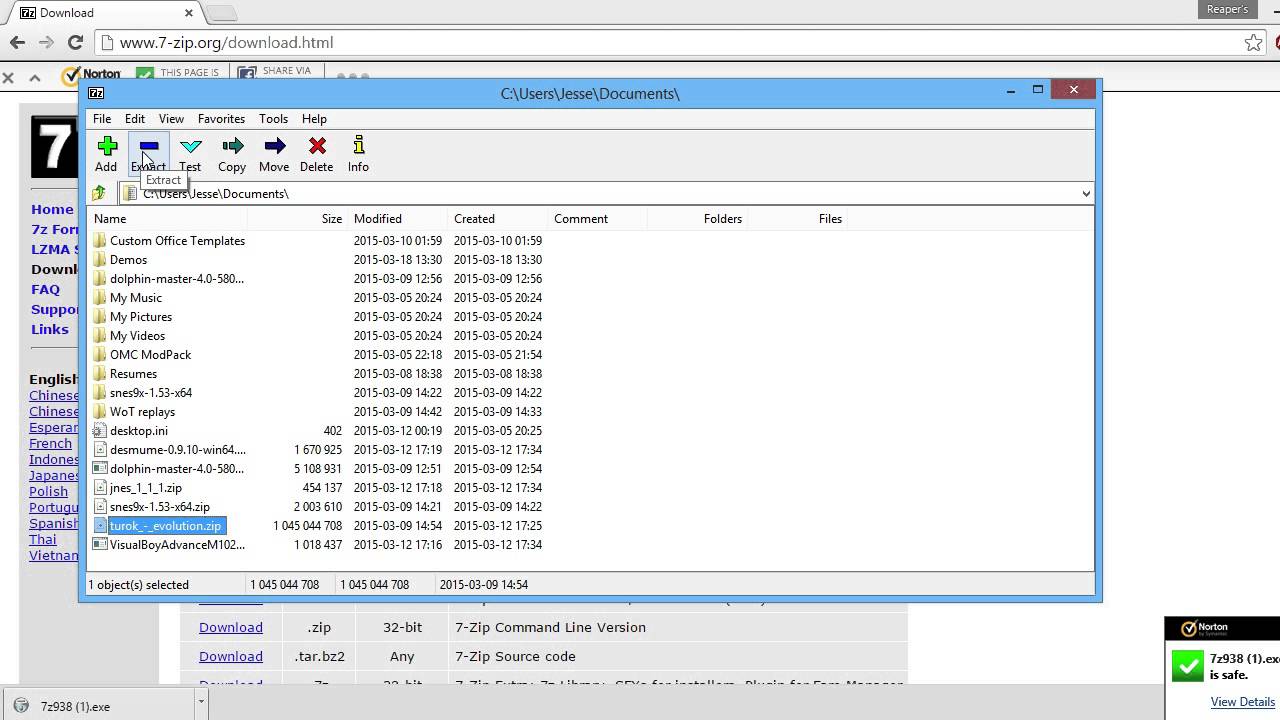Expand the address path dropdown
Image resolution: width=1280 pixels, height=720 pixels.
coord(1086,194)
